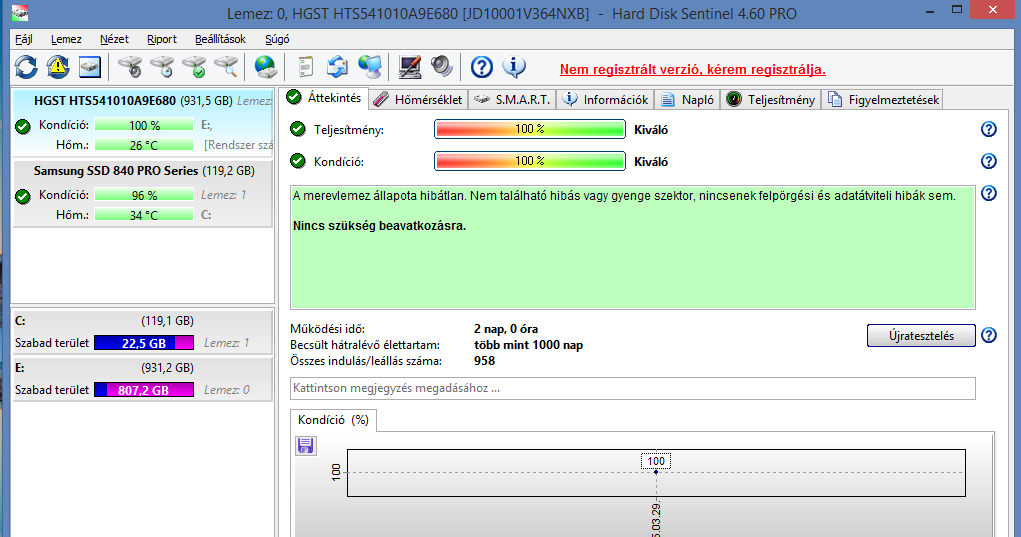Click the globe and monitor toolbar icon
Viewport: 1021px width, 537px height.
pyautogui.click(x=370, y=66)
